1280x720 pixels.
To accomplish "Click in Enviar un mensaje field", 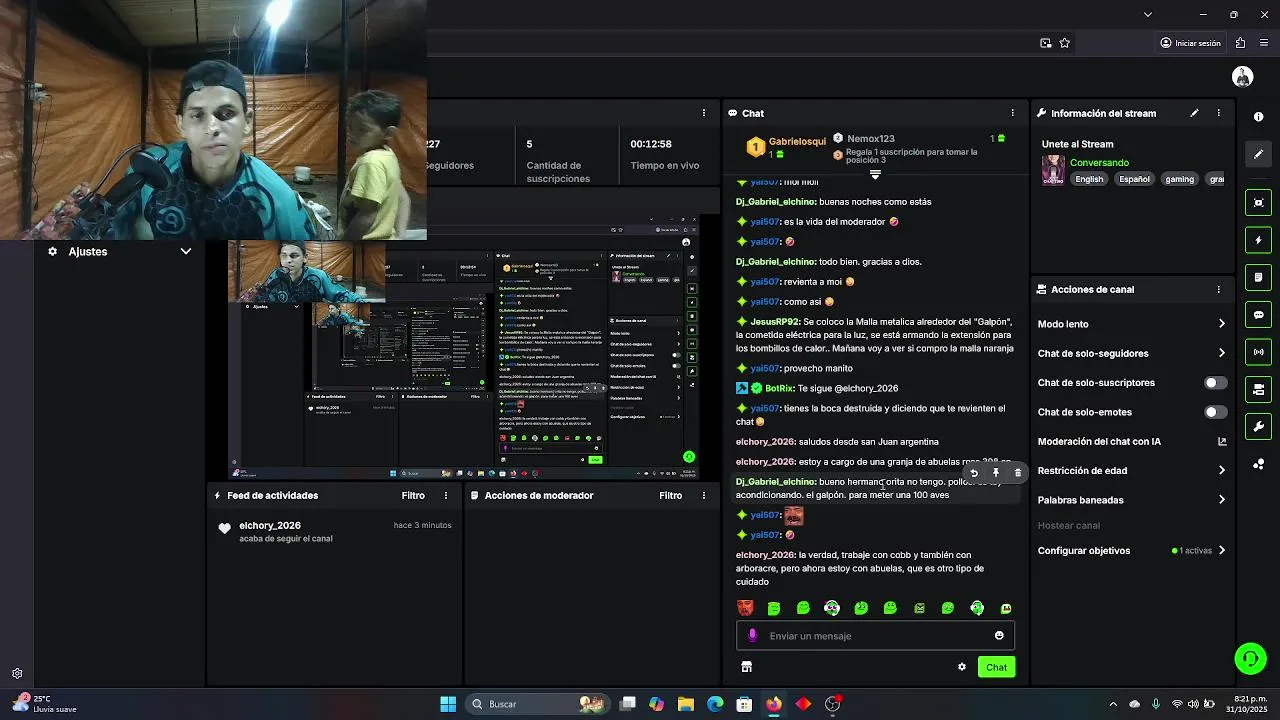I will tap(875, 635).
